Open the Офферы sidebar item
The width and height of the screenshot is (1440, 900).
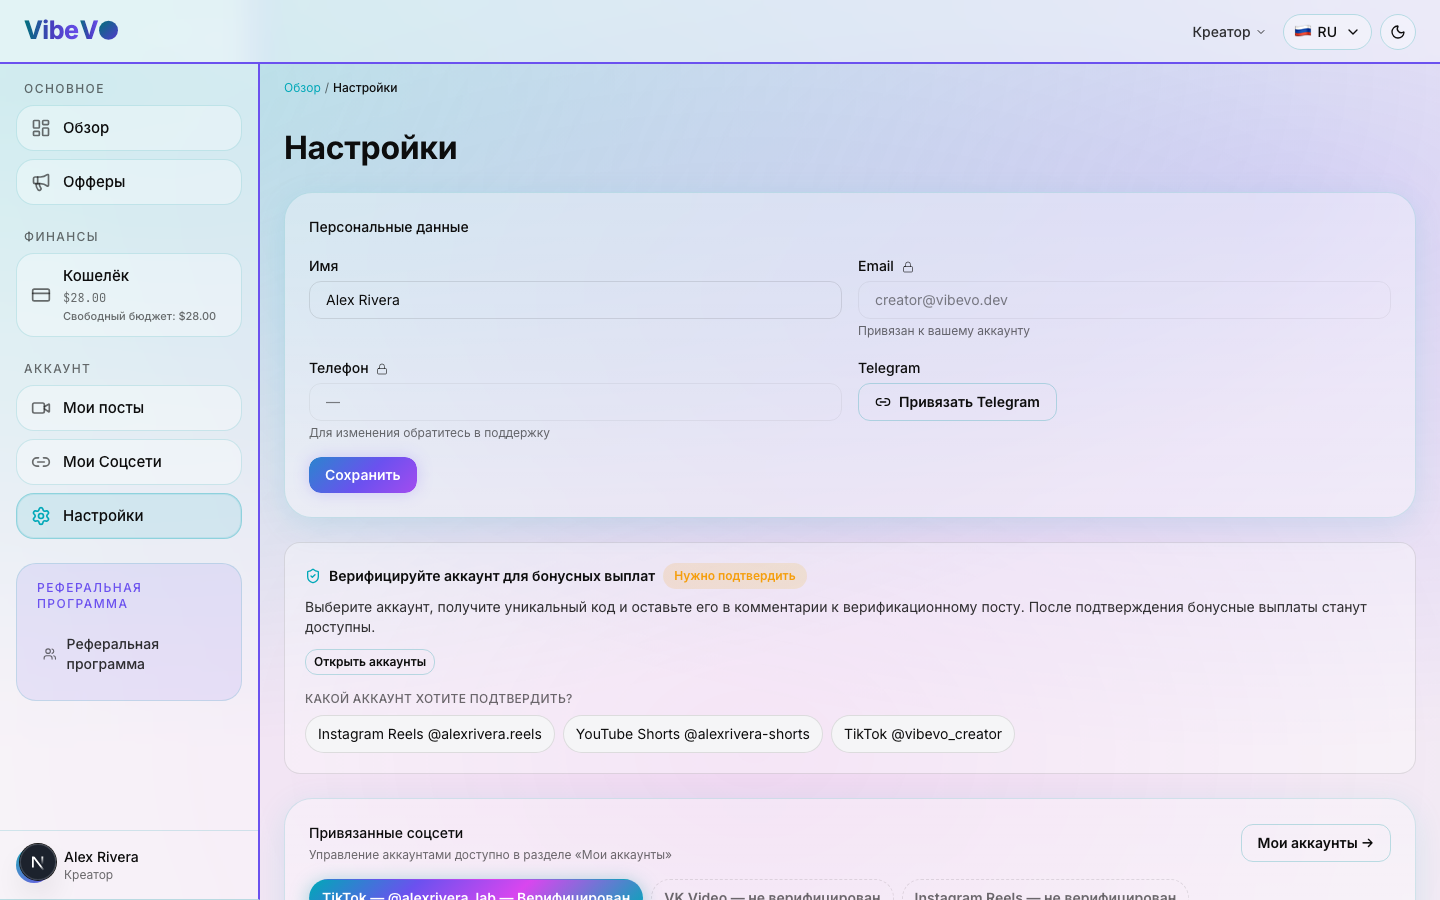(129, 182)
